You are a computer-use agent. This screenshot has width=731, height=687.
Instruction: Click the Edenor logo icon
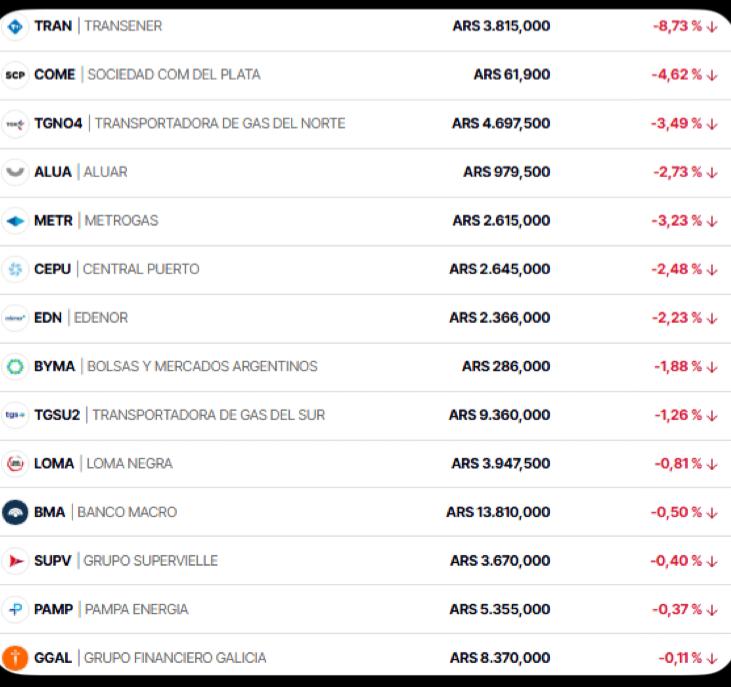[x=15, y=318]
